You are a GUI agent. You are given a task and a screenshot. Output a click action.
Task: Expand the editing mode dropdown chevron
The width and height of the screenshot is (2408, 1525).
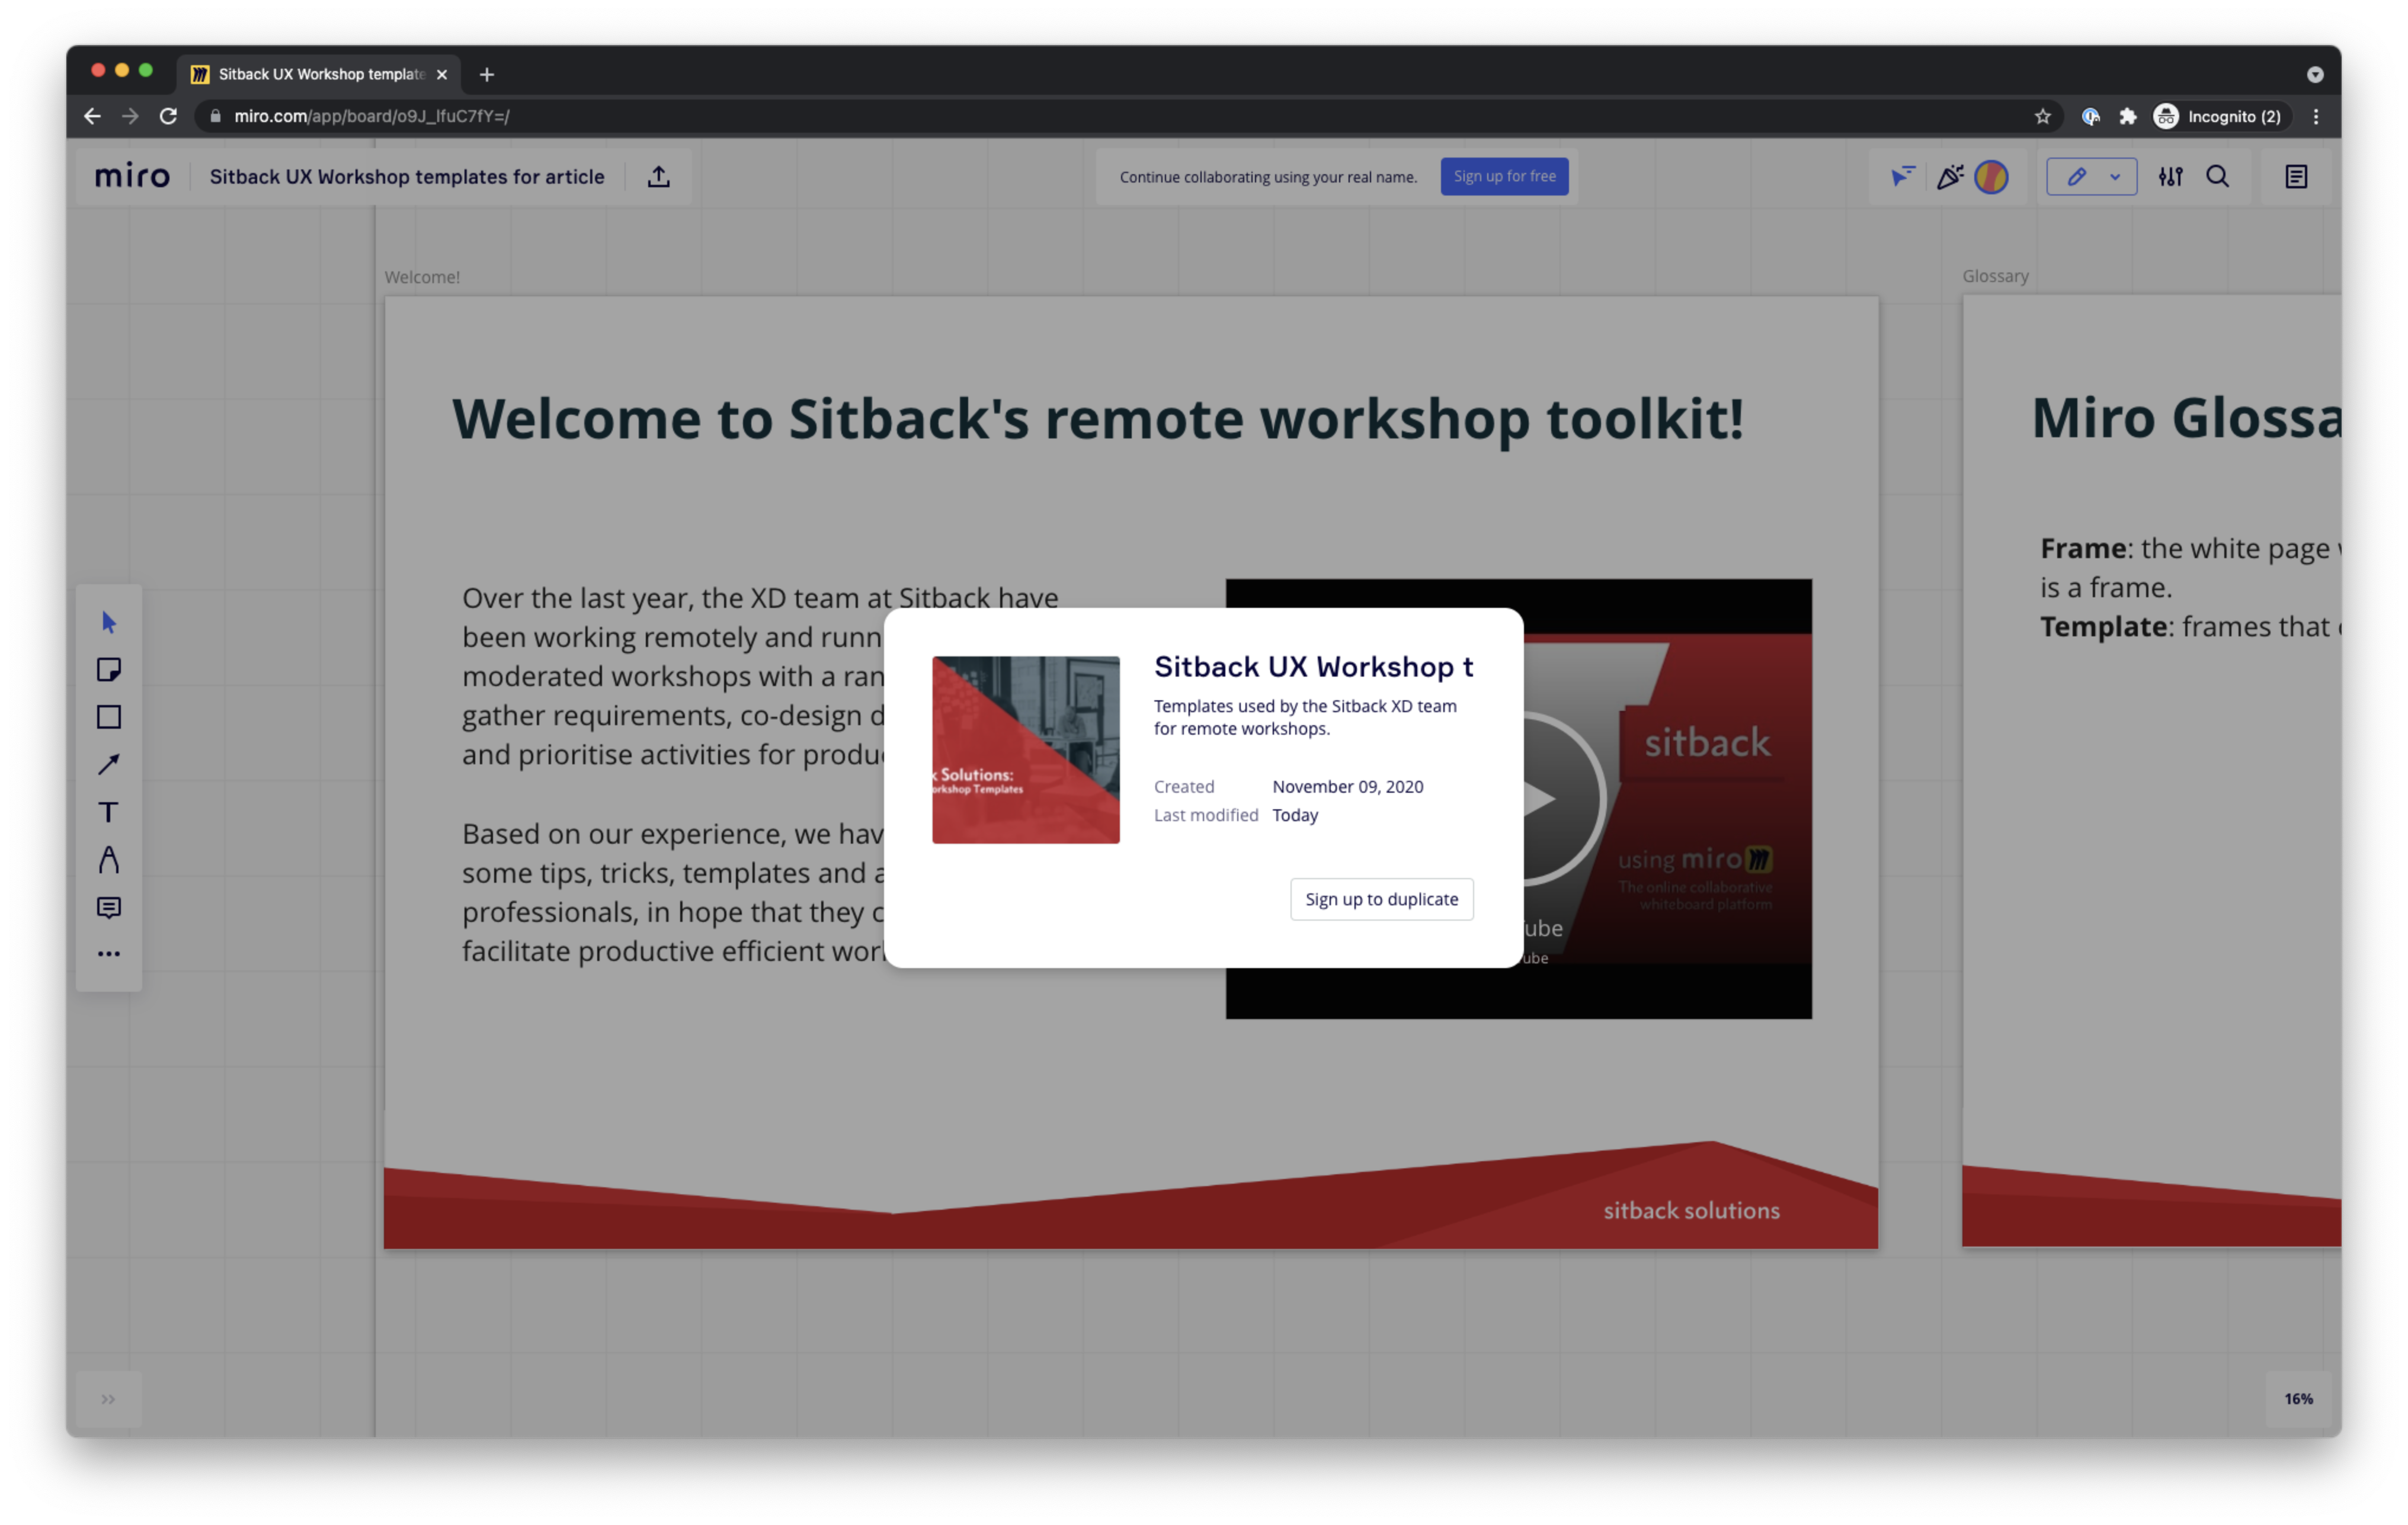2115,177
